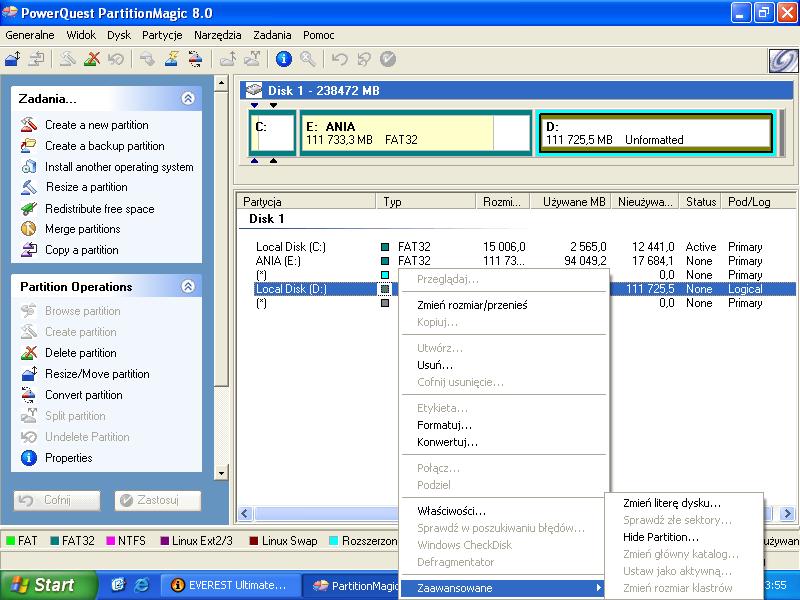Select the D: Unformatted partition block

655,133
